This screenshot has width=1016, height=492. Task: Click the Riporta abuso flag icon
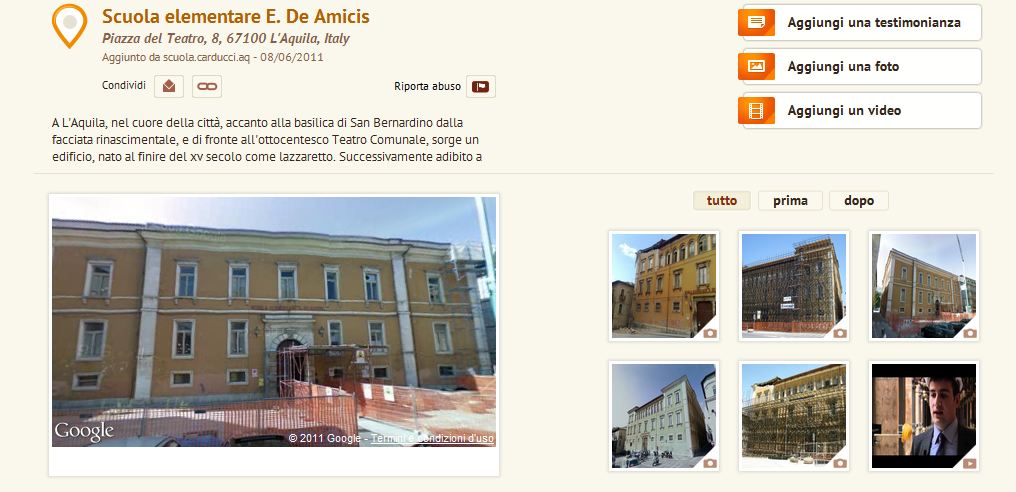coord(481,86)
